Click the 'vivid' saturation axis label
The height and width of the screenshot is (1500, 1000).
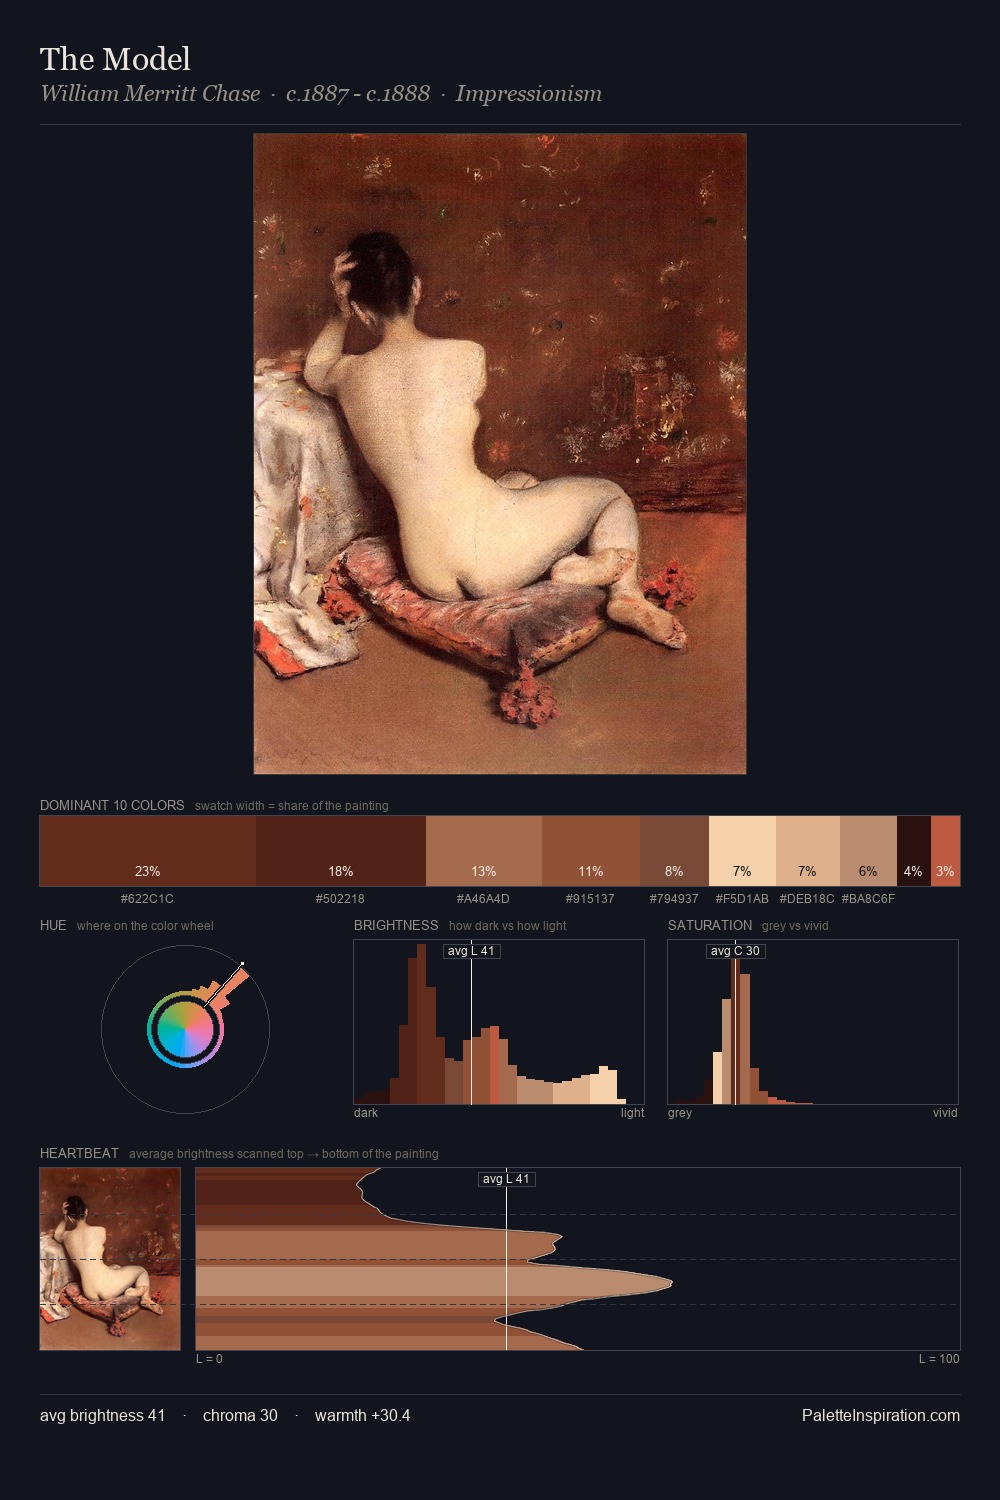[945, 1113]
